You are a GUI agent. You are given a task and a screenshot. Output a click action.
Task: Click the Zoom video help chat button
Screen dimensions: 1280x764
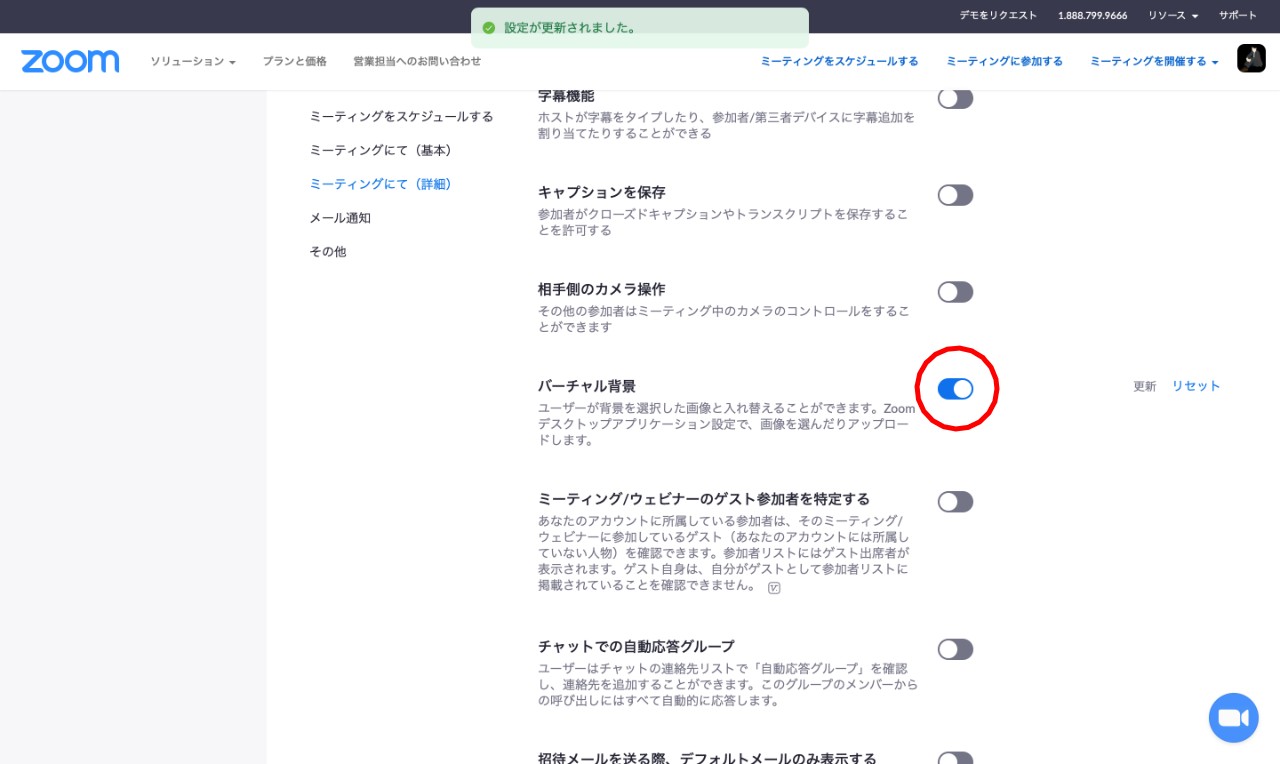[1233, 718]
